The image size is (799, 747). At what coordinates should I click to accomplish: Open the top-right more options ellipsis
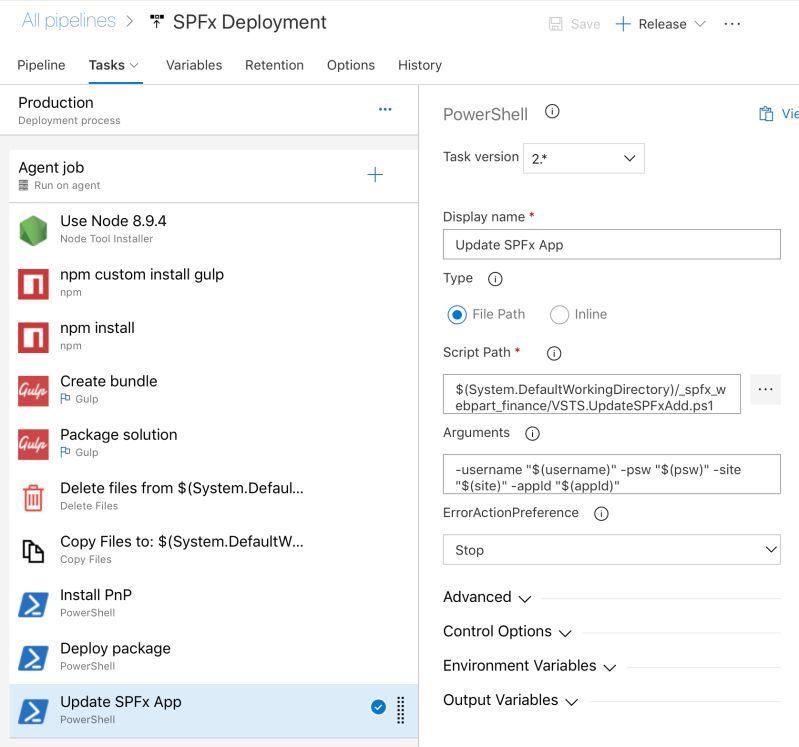click(x=732, y=24)
